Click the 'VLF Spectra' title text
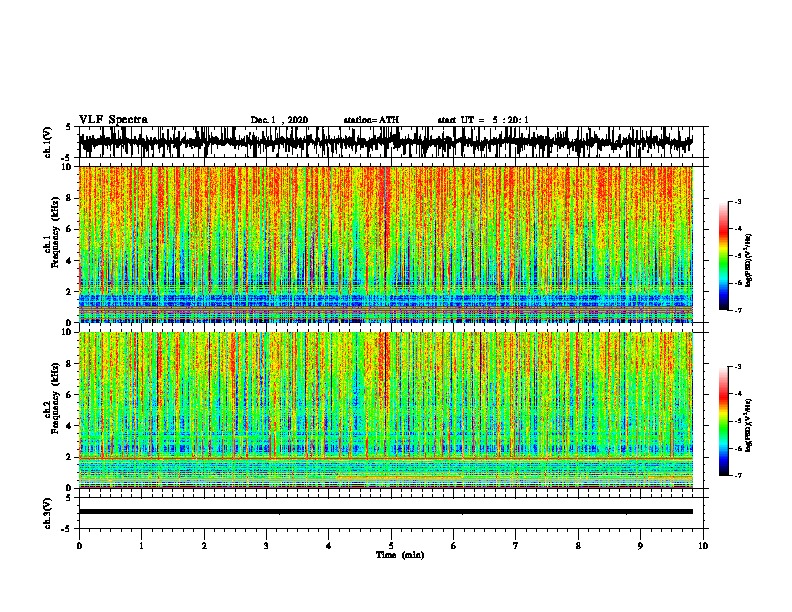This screenshot has width=792, height=612. click(113, 120)
